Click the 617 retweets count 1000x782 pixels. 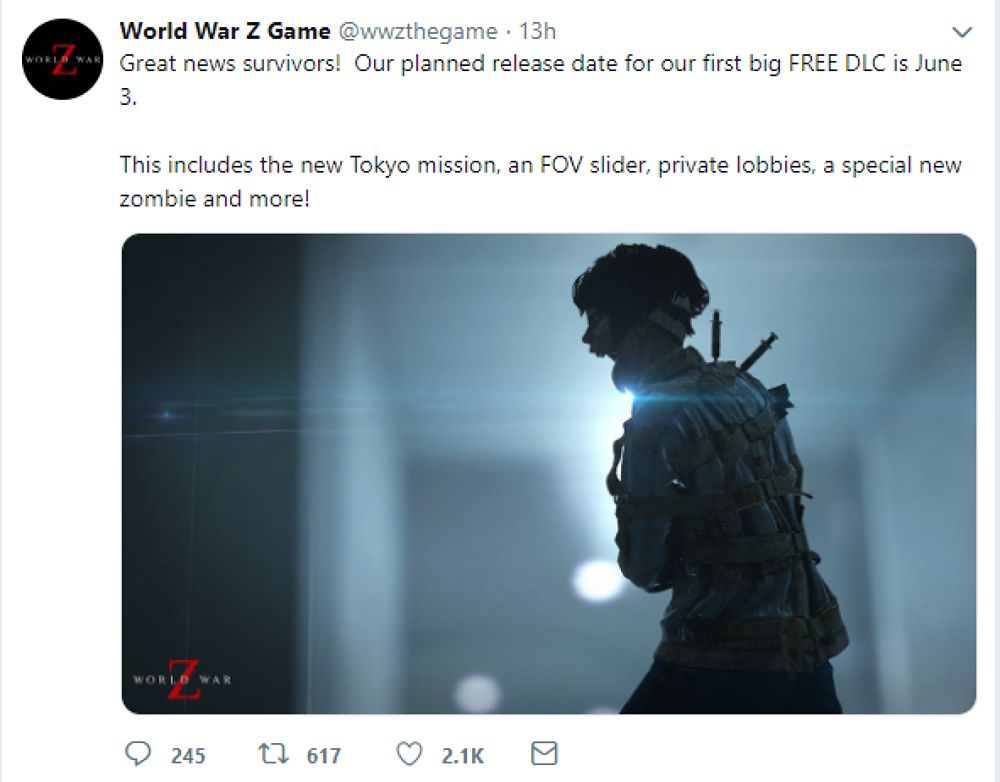[323, 756]
